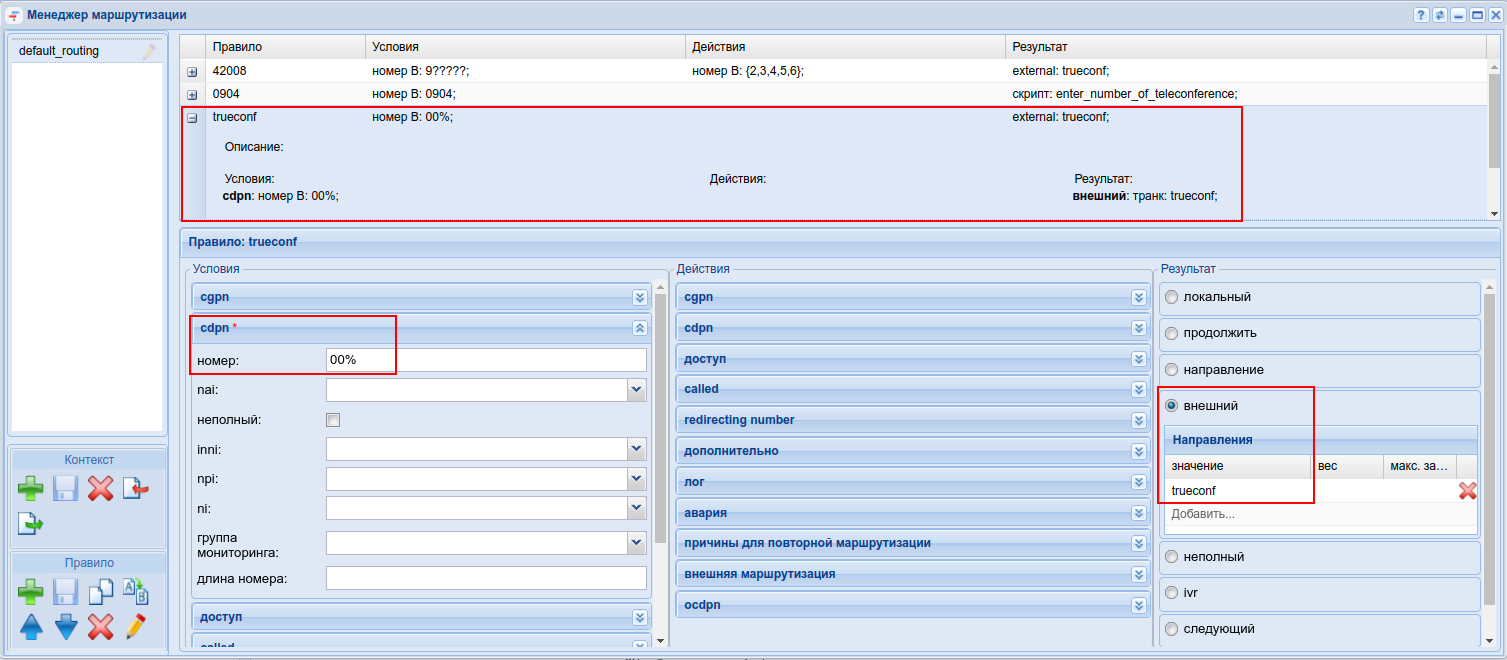Screen dimensions: 1507x660
Task: Move rule down with blue arrow
Action: click(66, 627)
